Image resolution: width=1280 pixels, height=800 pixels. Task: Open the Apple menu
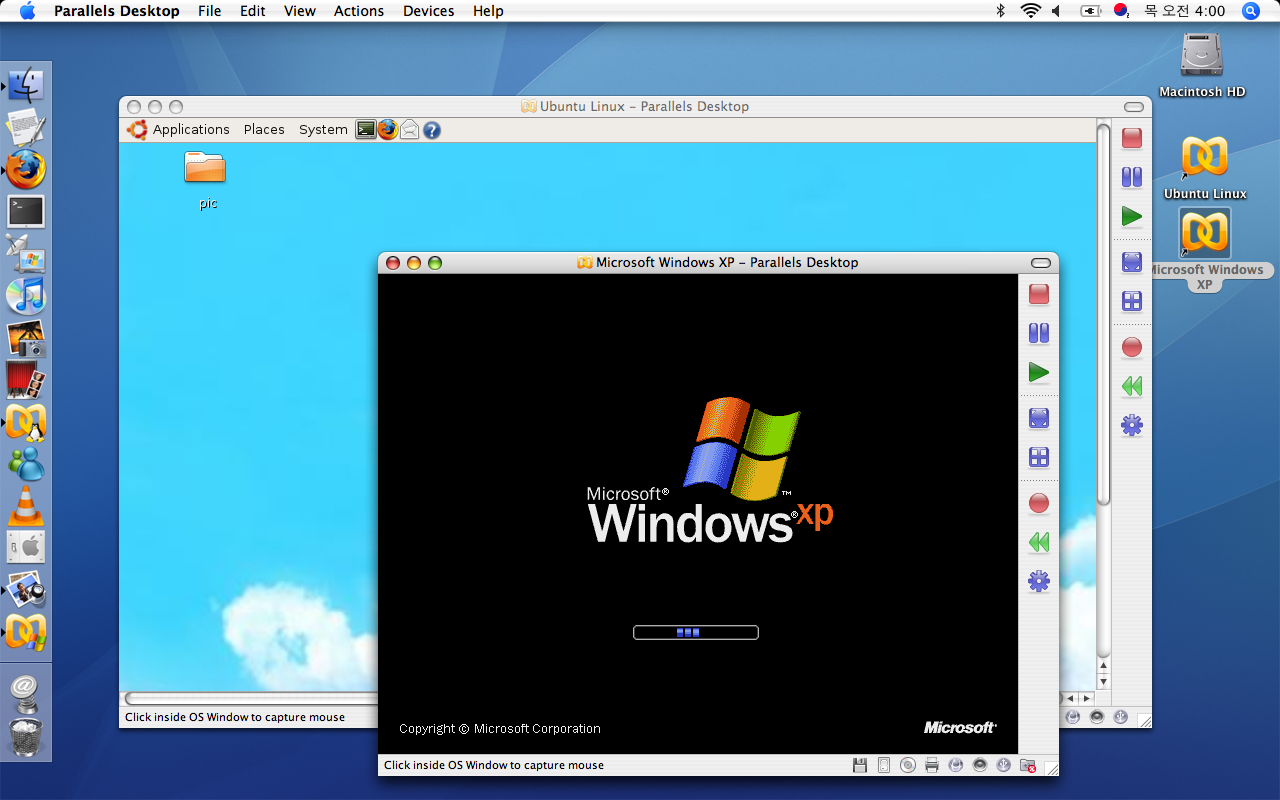pos(27,11)
